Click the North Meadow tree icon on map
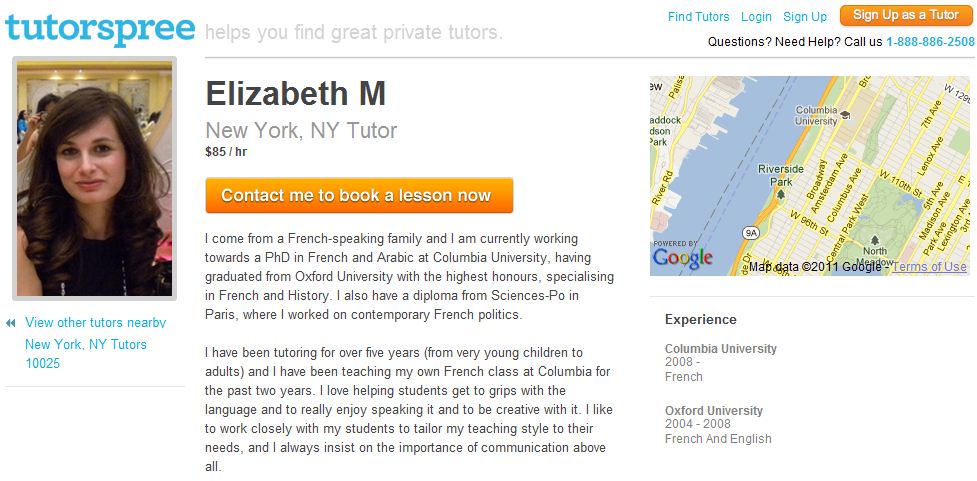This screenshot has width=977, height=481. 875,240
